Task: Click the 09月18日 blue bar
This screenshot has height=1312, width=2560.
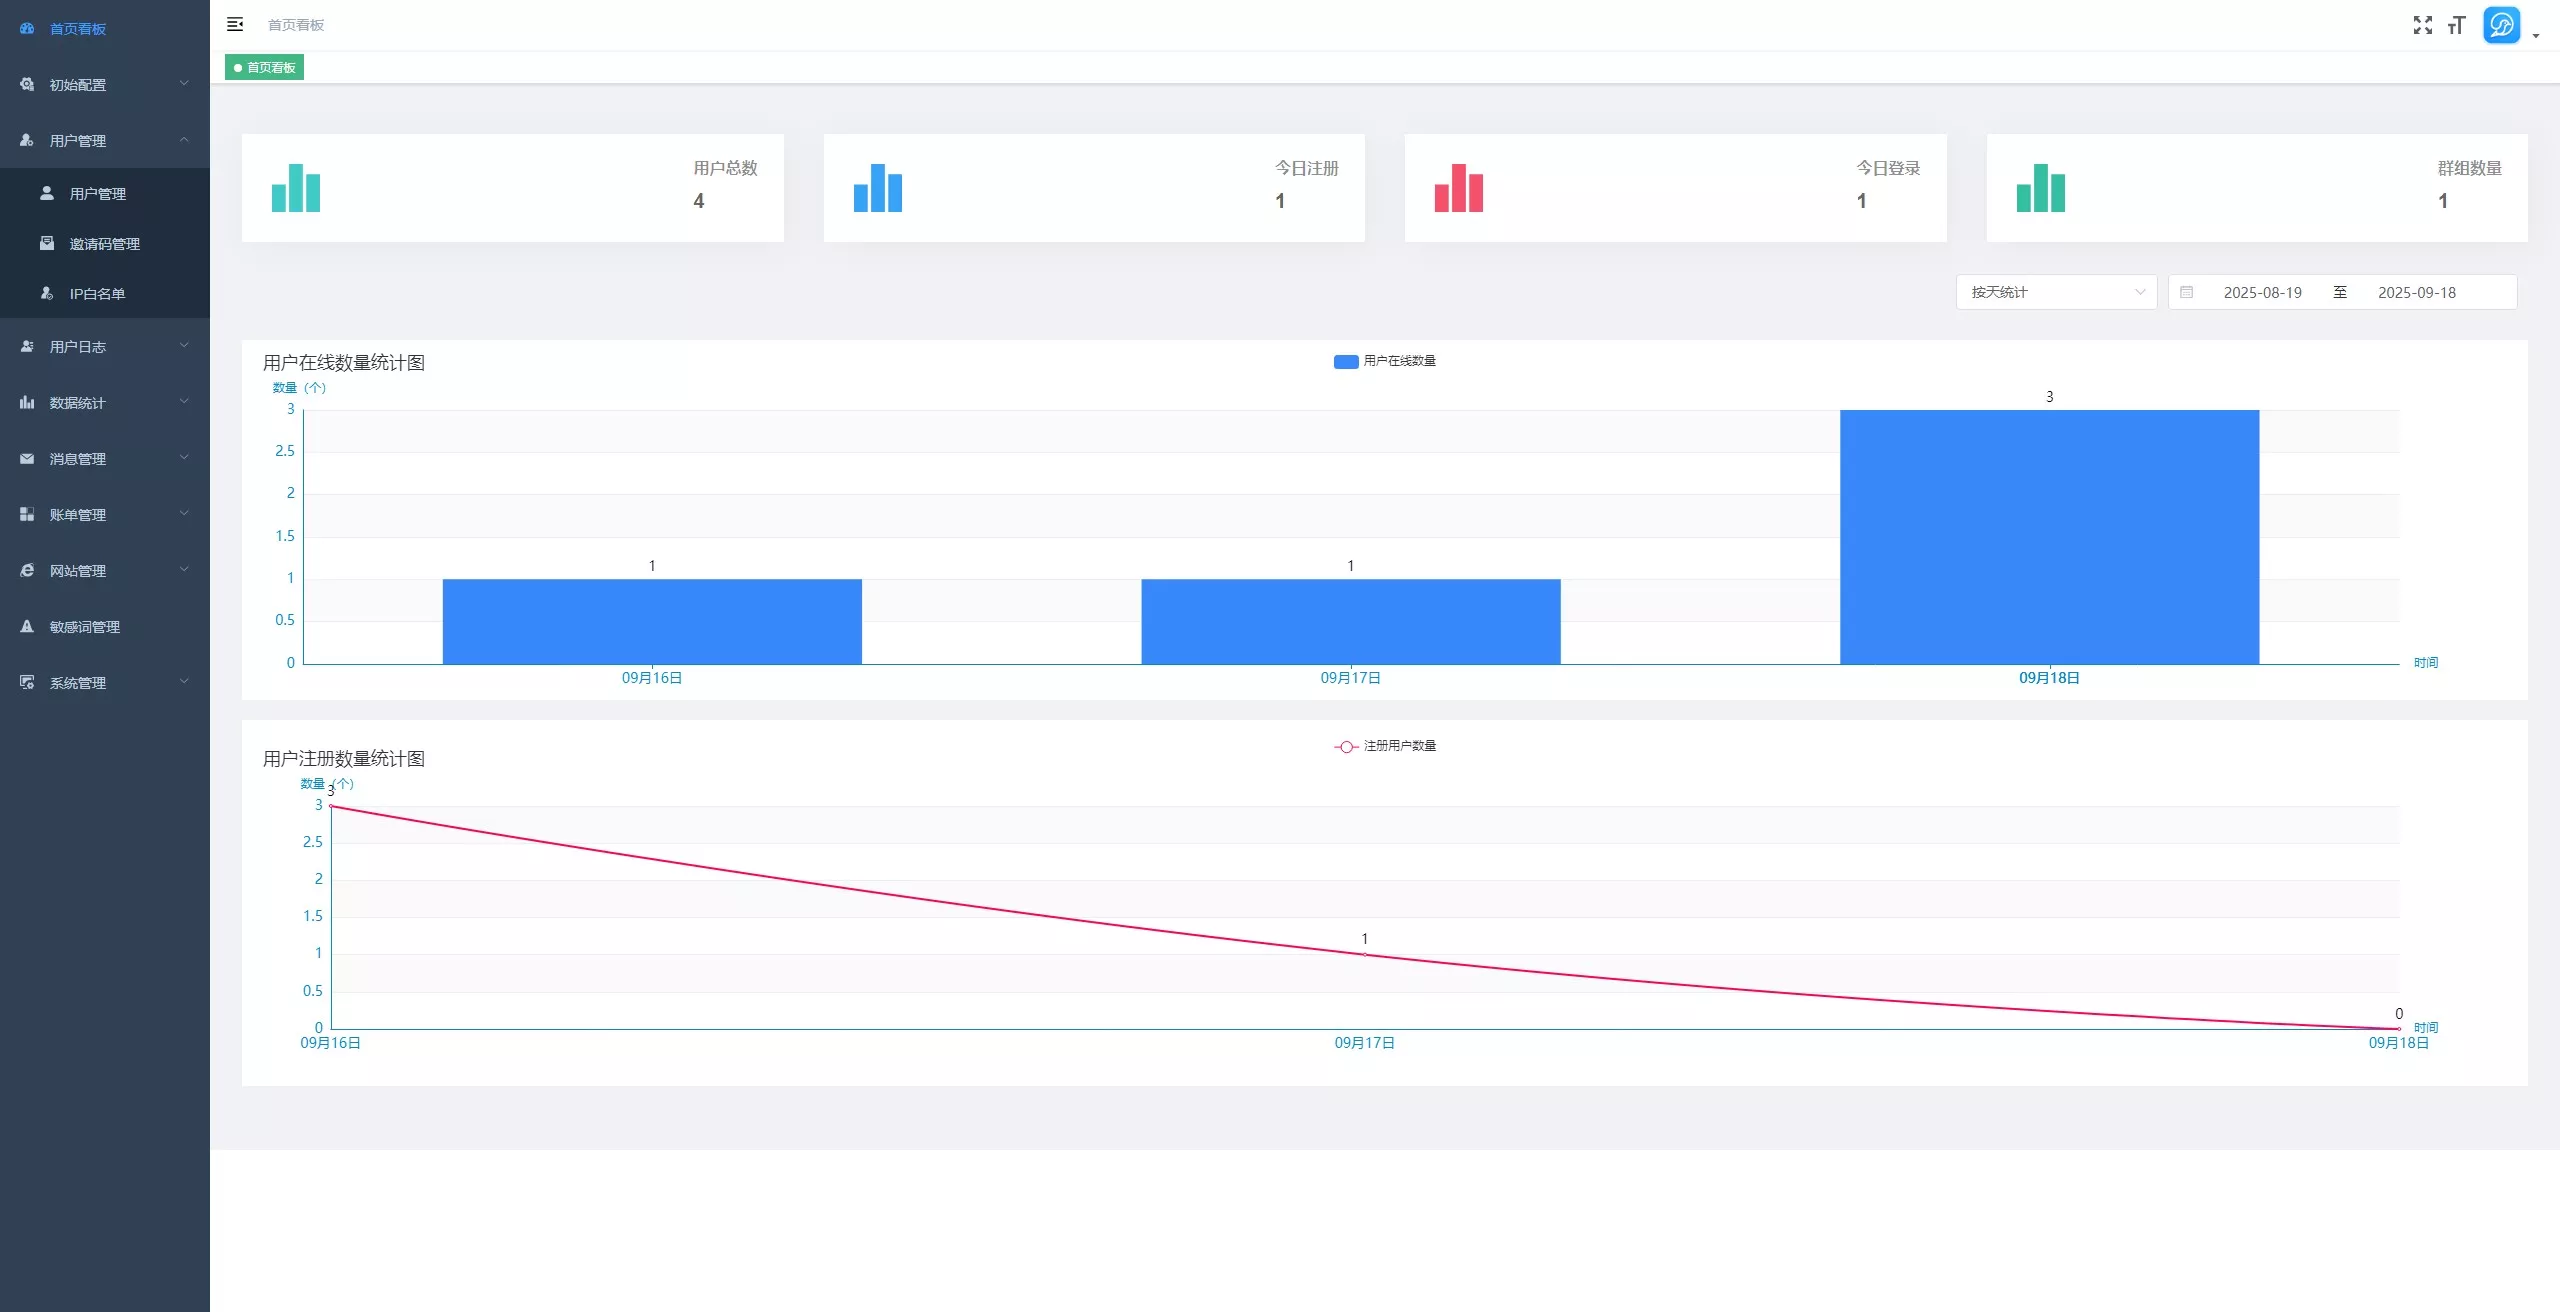Action: click(2049, 537)
